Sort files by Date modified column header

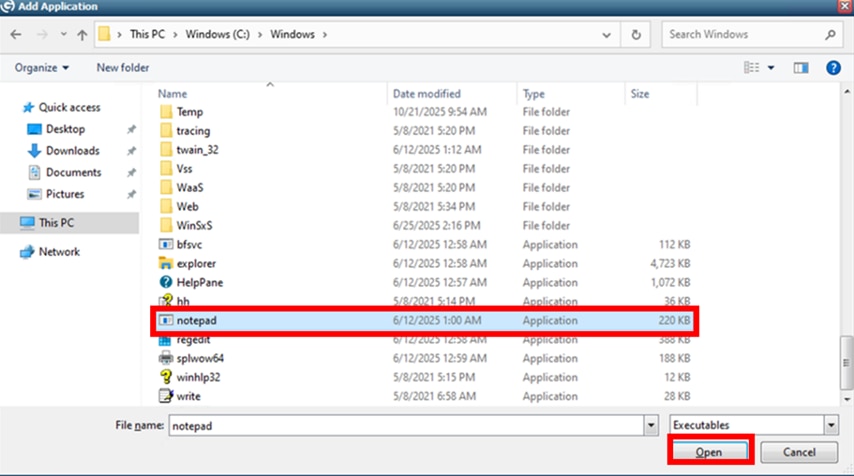click(427, 94)
